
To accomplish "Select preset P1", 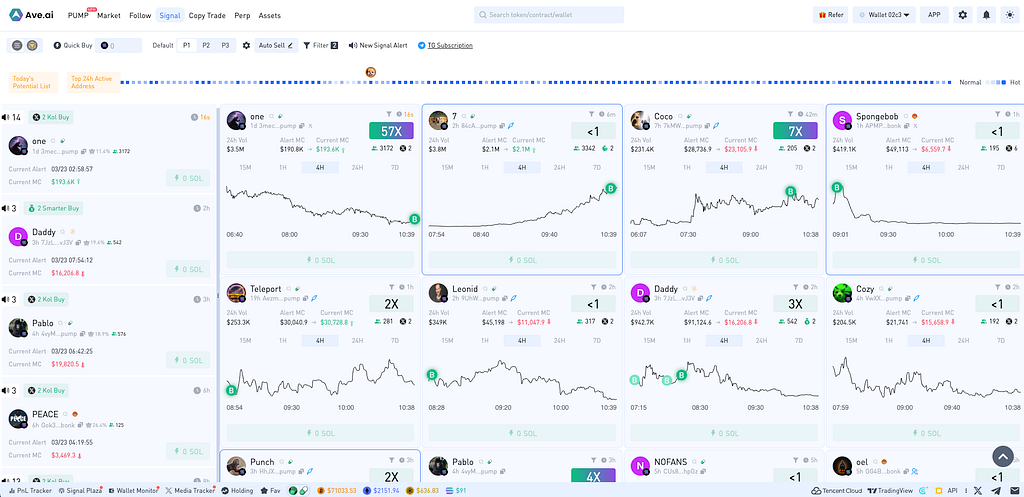I will pyautogui.click(x=187, y=46).
